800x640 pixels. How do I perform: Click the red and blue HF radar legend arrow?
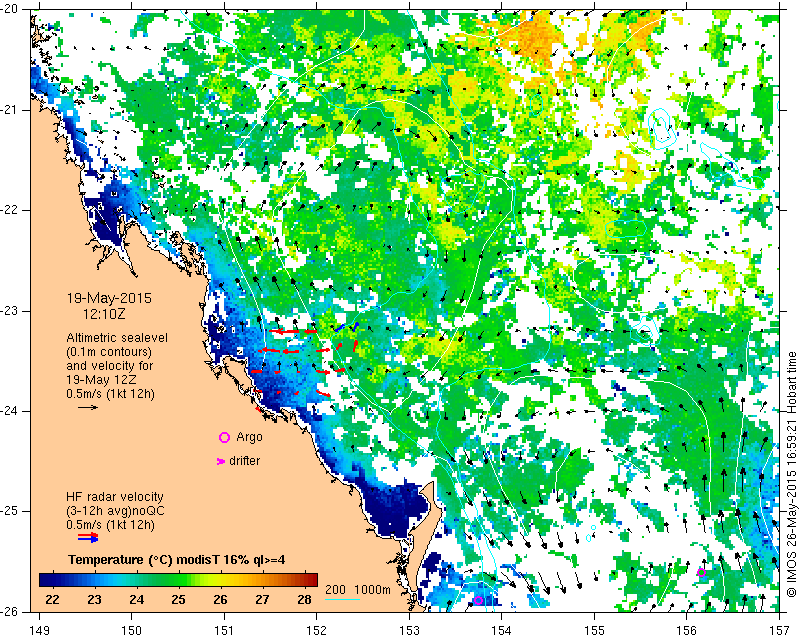click(88, 537)
